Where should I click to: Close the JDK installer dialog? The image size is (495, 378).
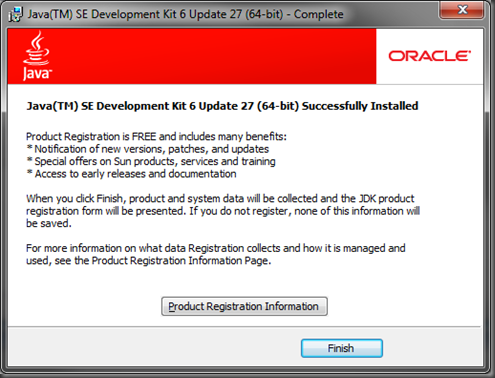coord(462,10)
